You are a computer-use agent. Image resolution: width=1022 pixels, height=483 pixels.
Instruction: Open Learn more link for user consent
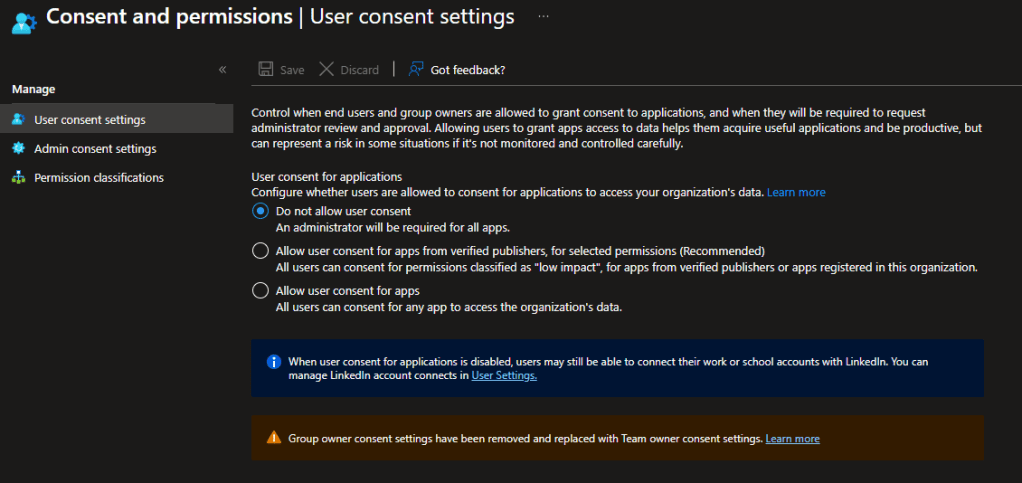(x=796, y=192)
